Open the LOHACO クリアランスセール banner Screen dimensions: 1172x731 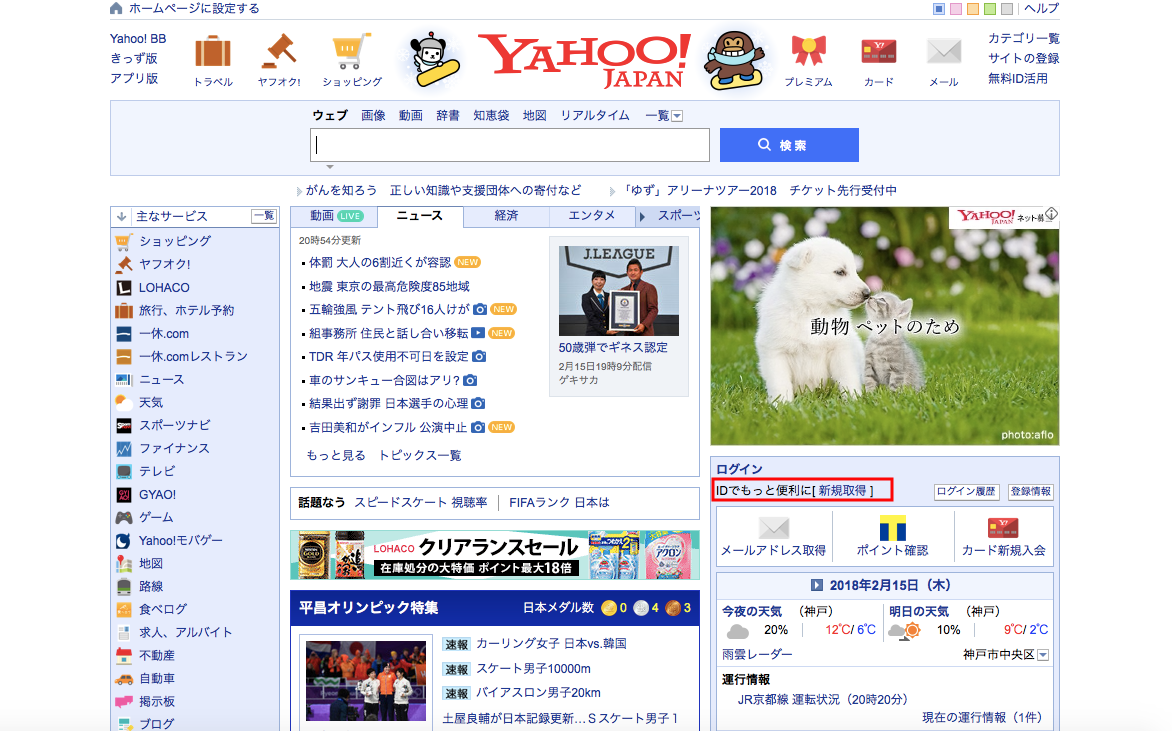495,555
